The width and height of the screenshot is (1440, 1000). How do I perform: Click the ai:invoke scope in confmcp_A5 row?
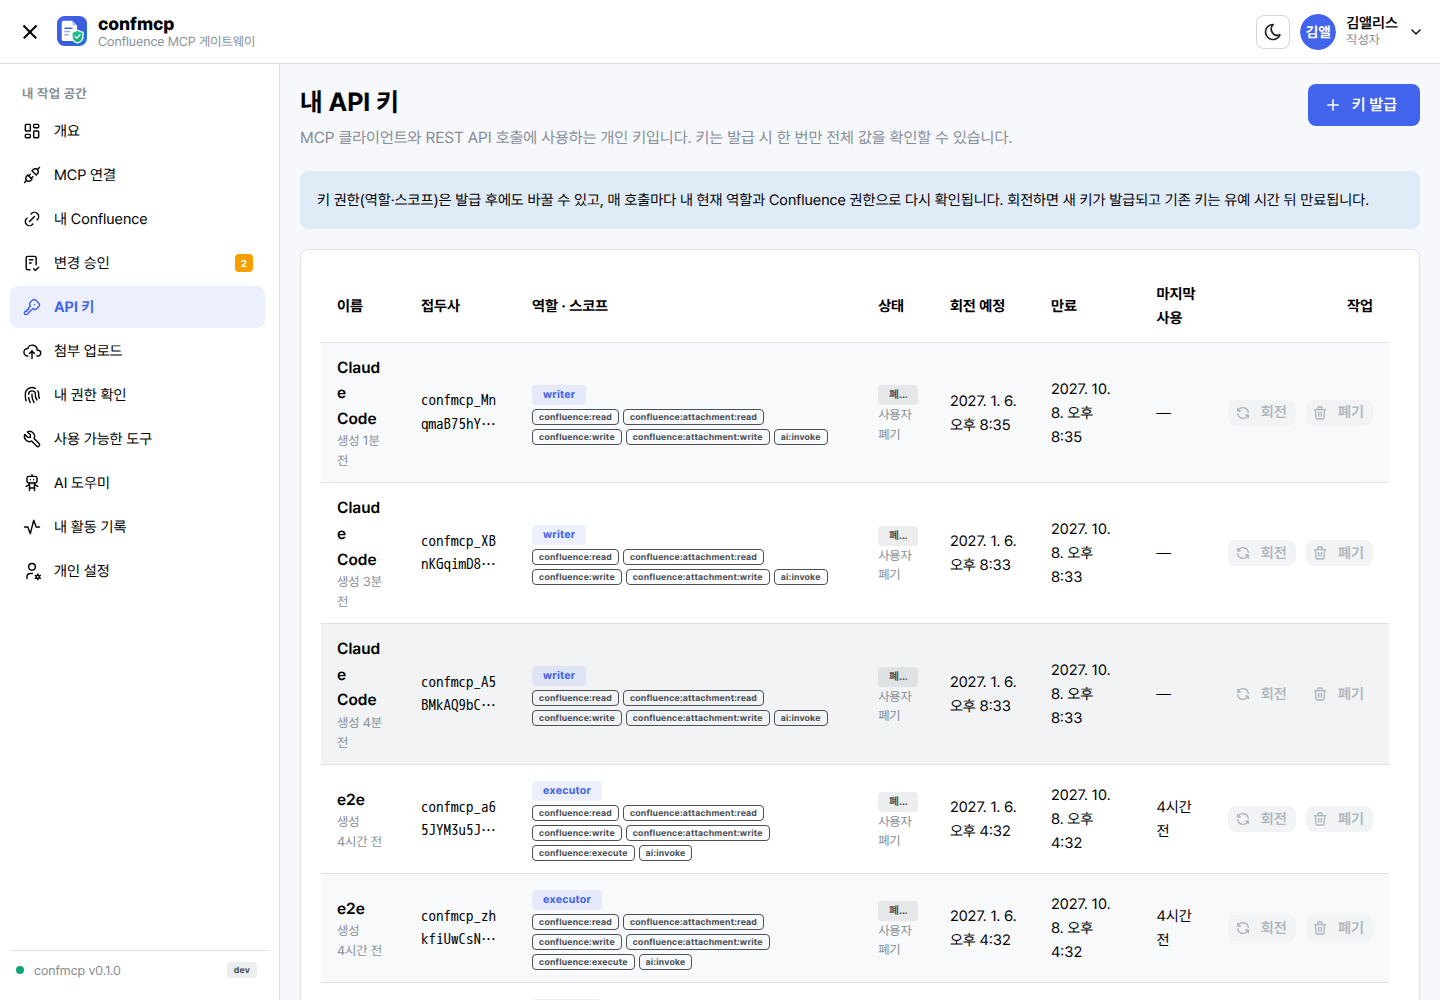coord(801,718)
